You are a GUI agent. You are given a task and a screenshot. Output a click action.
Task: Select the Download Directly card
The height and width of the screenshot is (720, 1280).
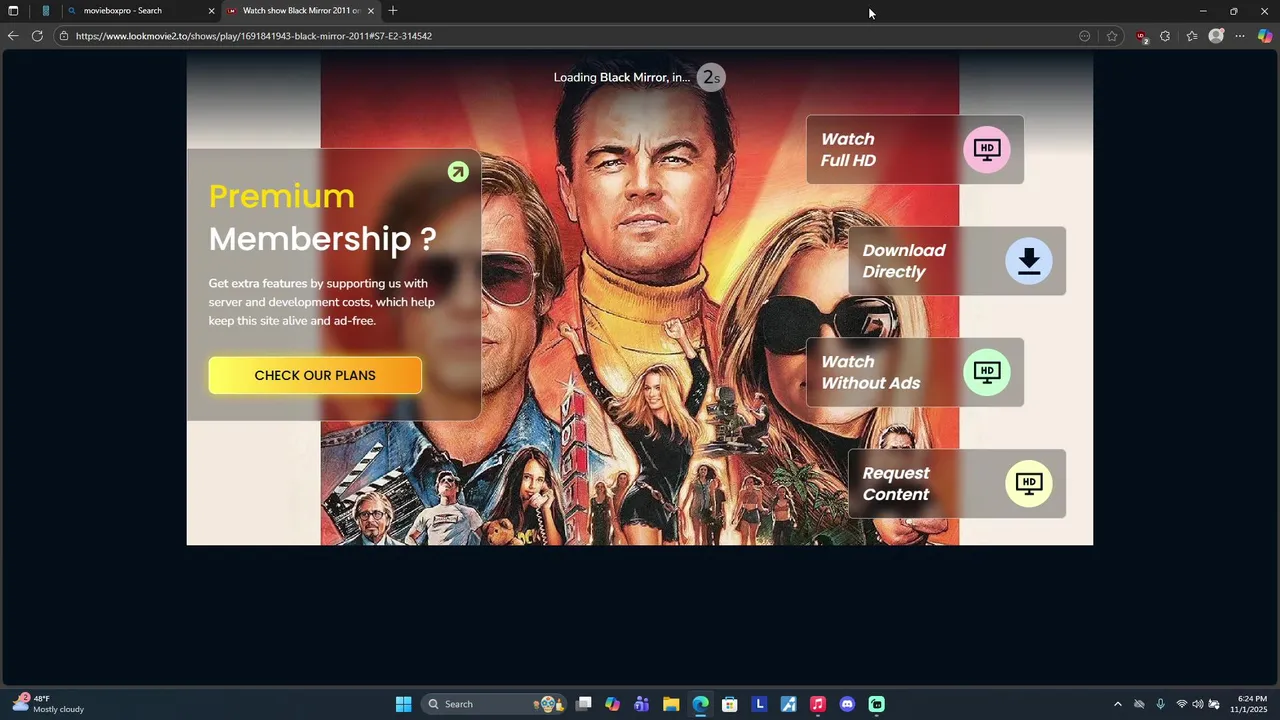pos(957,261)
